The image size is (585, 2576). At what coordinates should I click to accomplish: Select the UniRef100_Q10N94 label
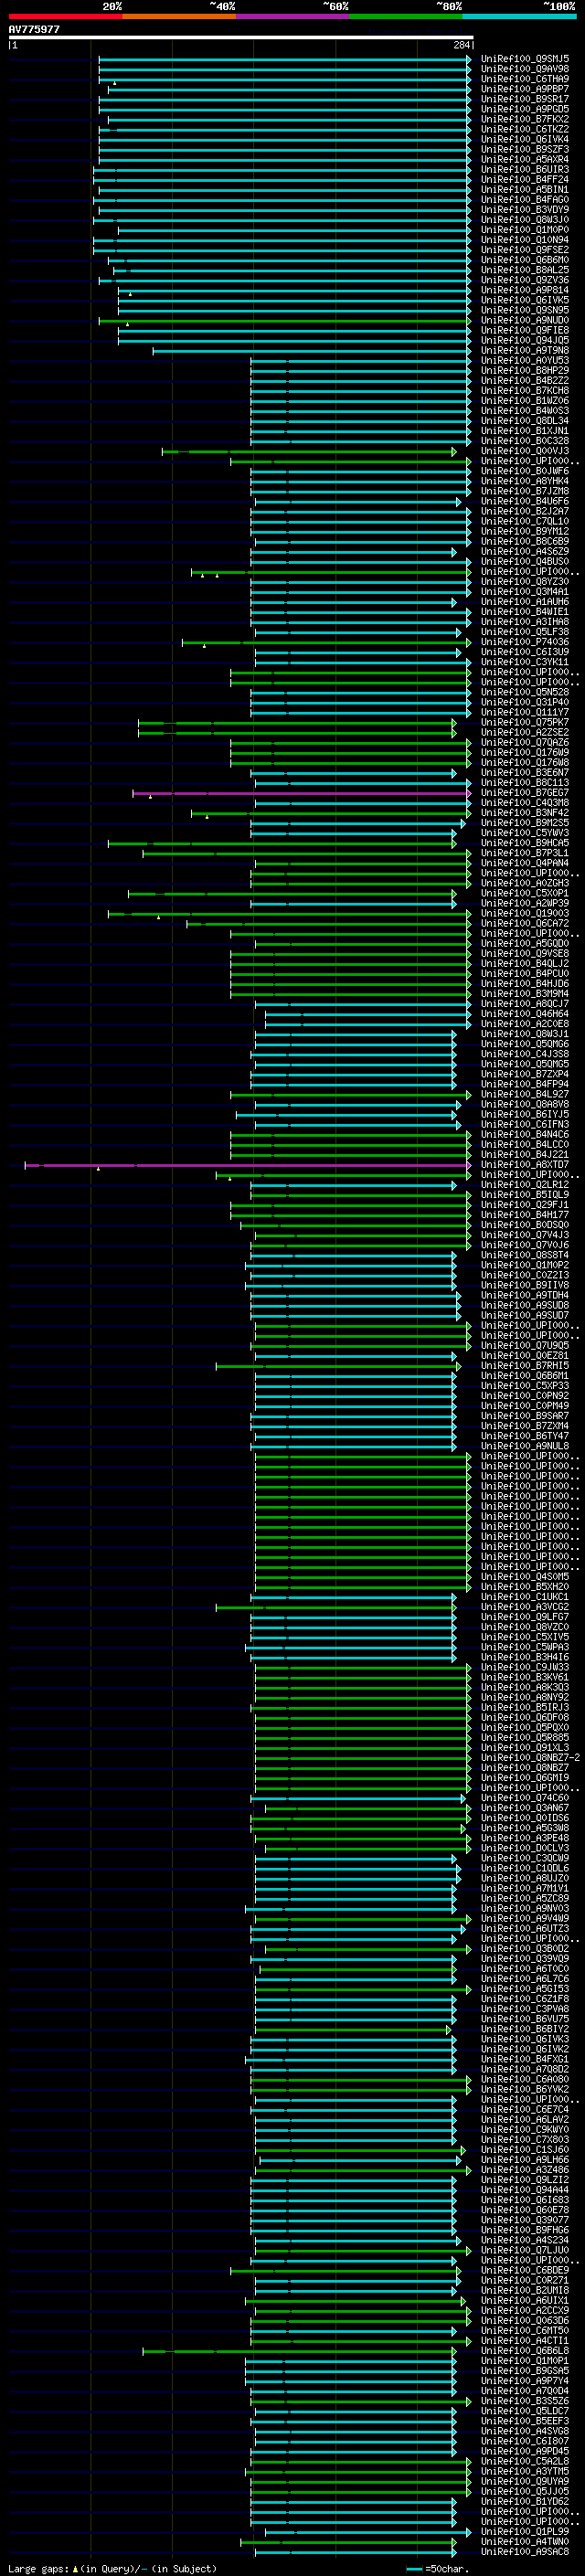(x=525, y=240)
